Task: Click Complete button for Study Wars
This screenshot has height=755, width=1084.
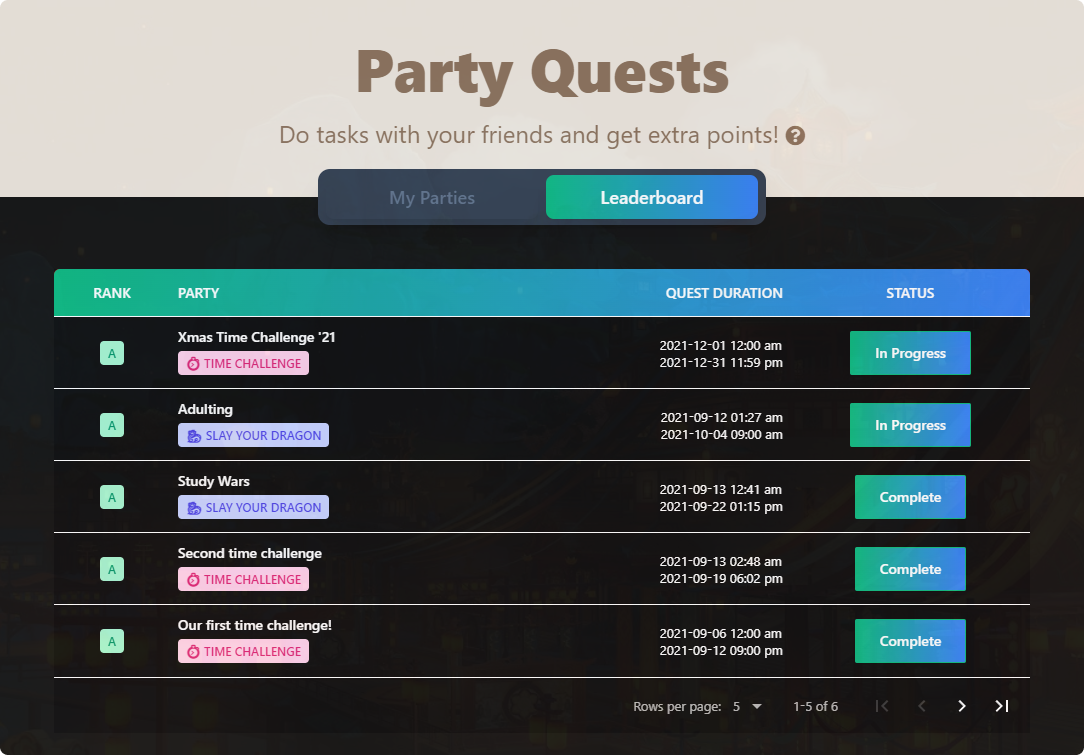Action: coord(910,497)
